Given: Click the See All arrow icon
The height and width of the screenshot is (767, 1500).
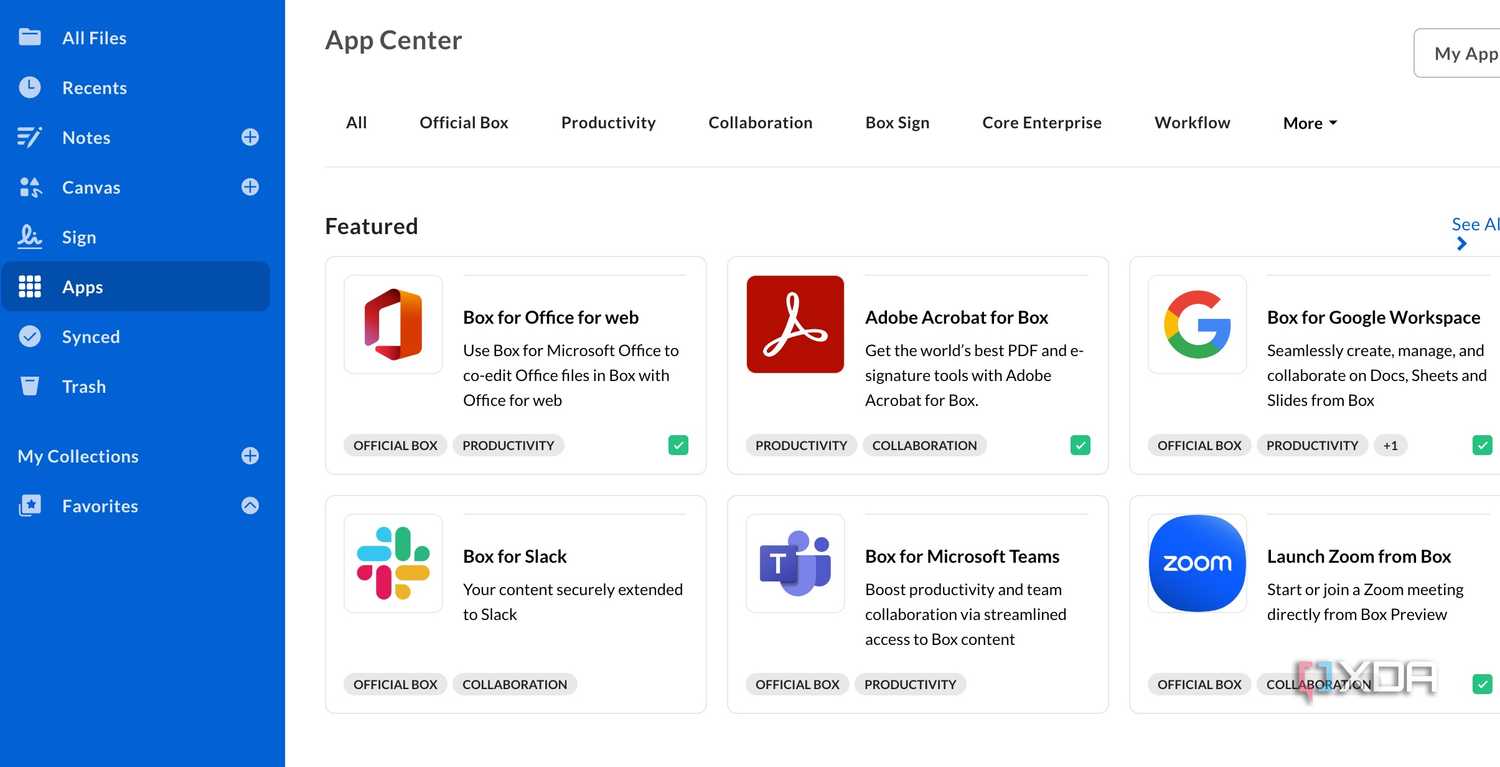Looking at the screenshot, I should click(x=1462, y=244).
